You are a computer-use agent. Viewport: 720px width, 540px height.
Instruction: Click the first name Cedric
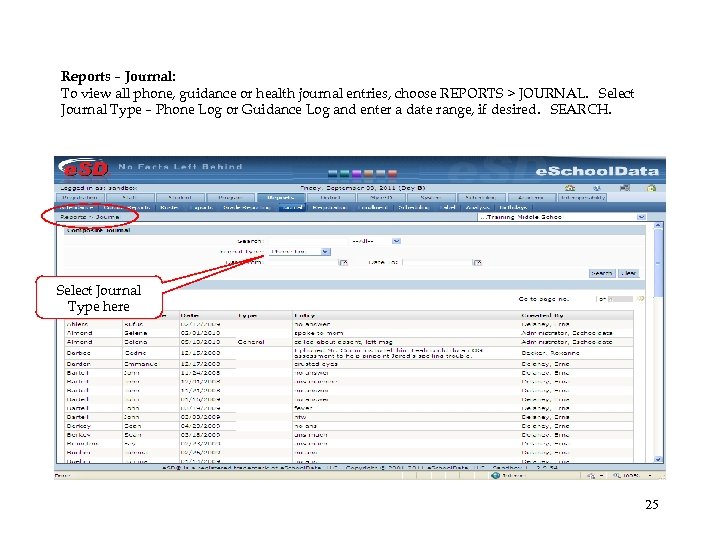click(135, 353)
